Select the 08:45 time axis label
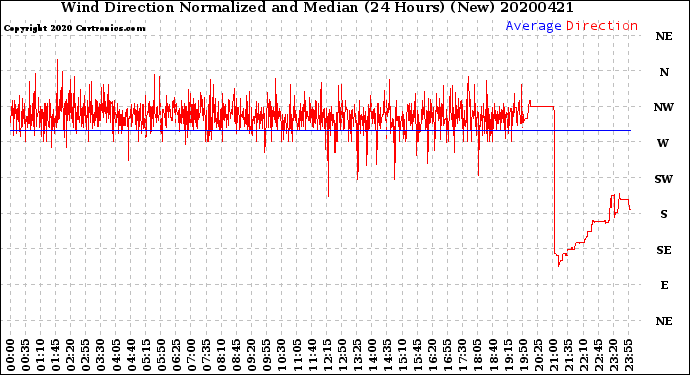Screen dimensions: 690x375 click(x=237, y=355)
